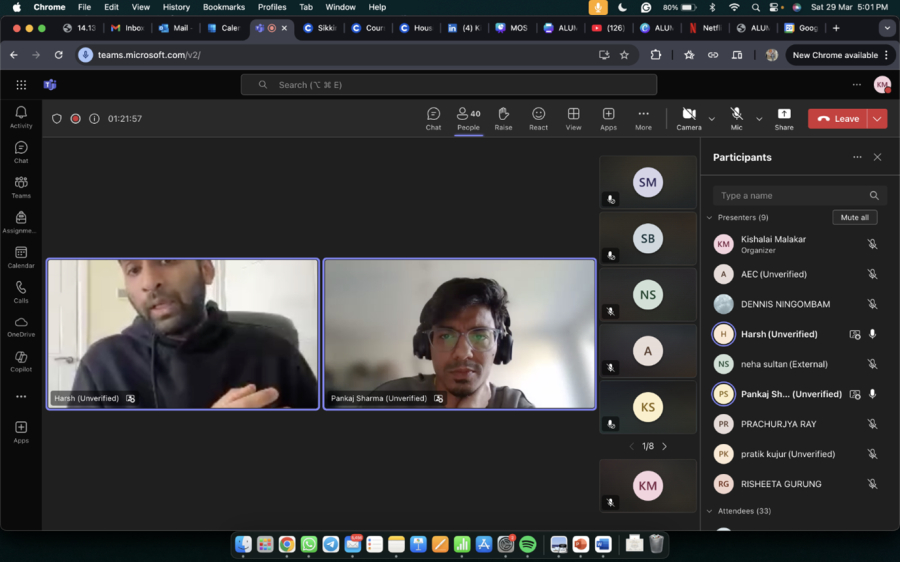
Task: Go to previous page of participant tiles
Action: [x=631, y=446]
